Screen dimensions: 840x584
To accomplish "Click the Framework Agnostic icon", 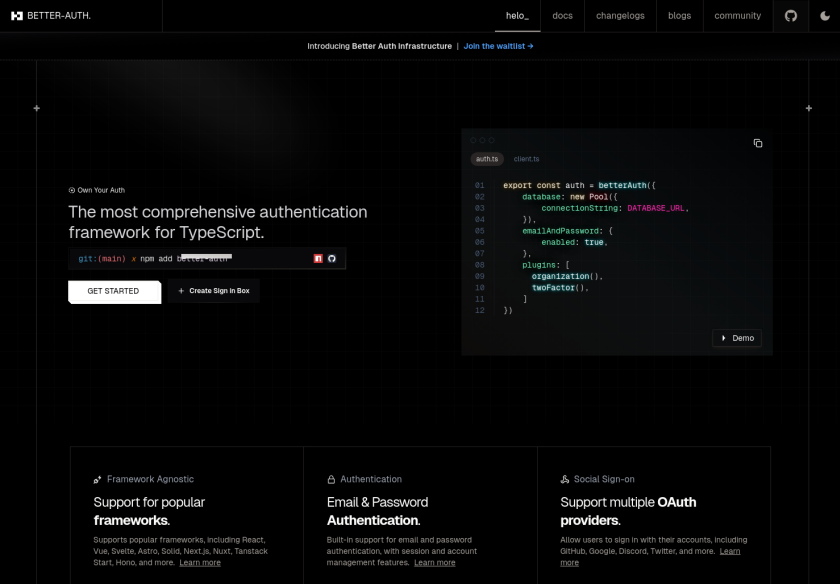I will tap(98, 480).
